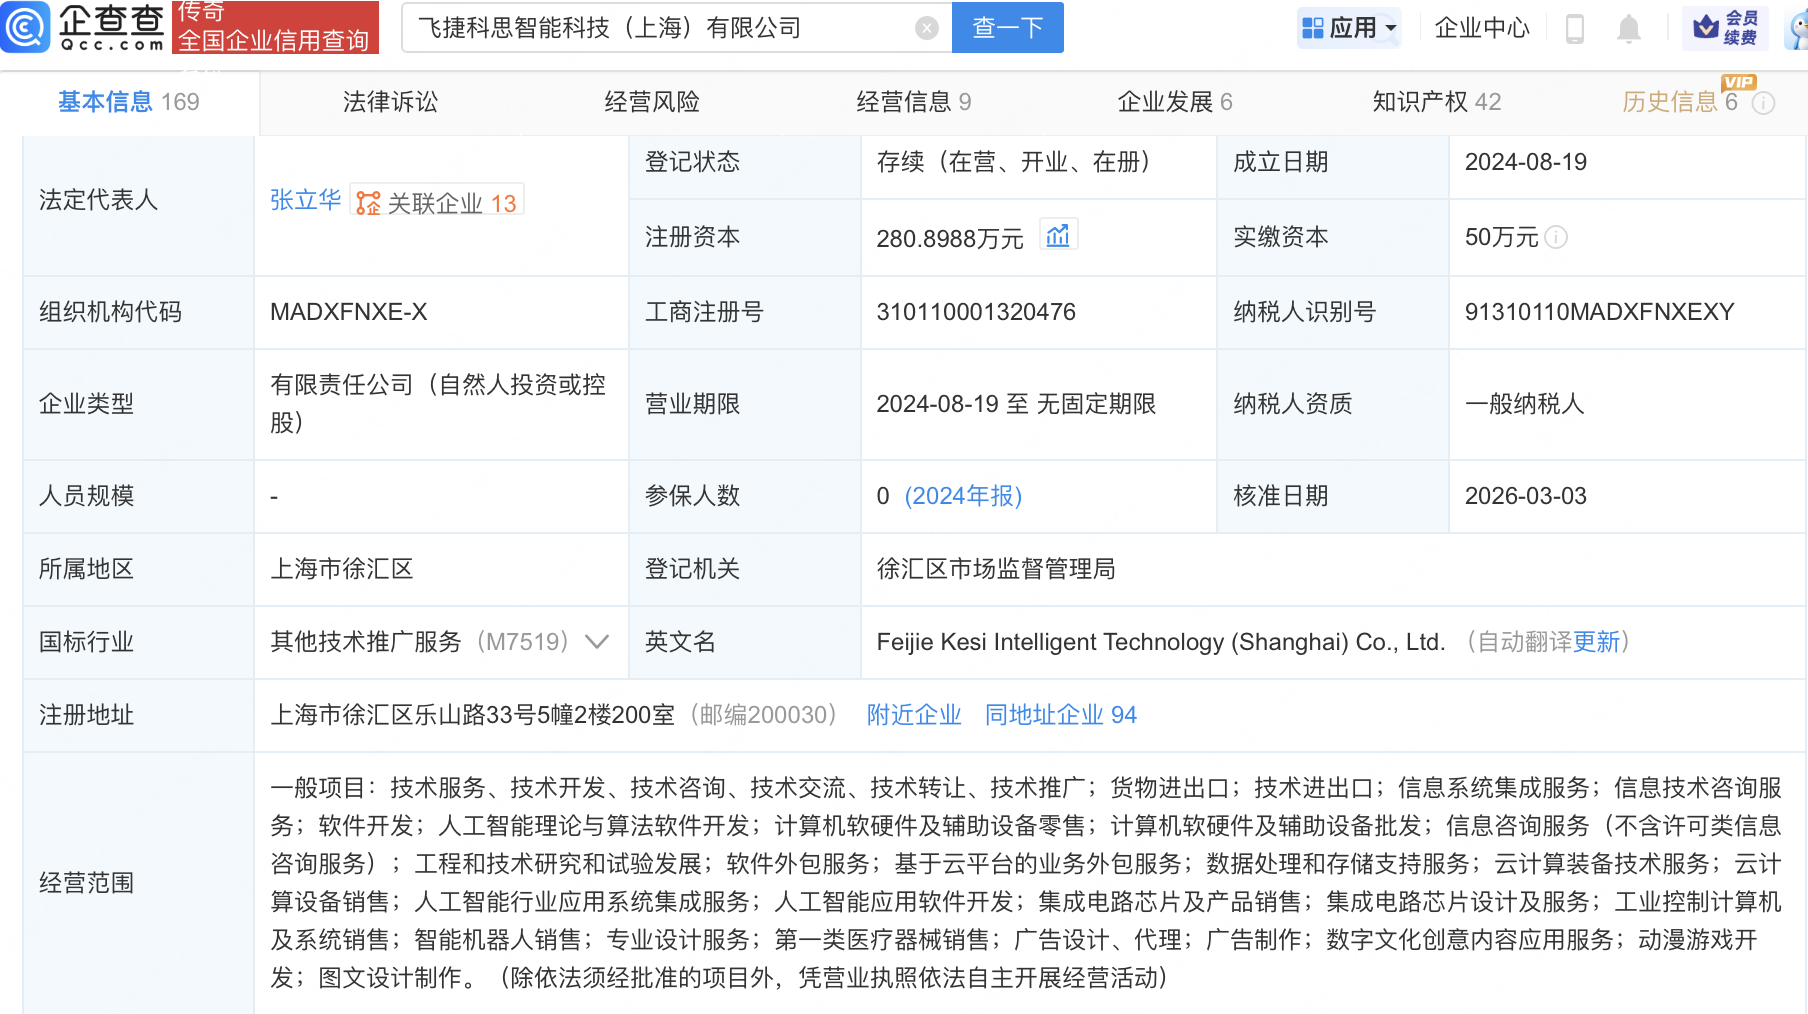
Task: Click the 附近企业 link
Action: (x=912, y=715)
